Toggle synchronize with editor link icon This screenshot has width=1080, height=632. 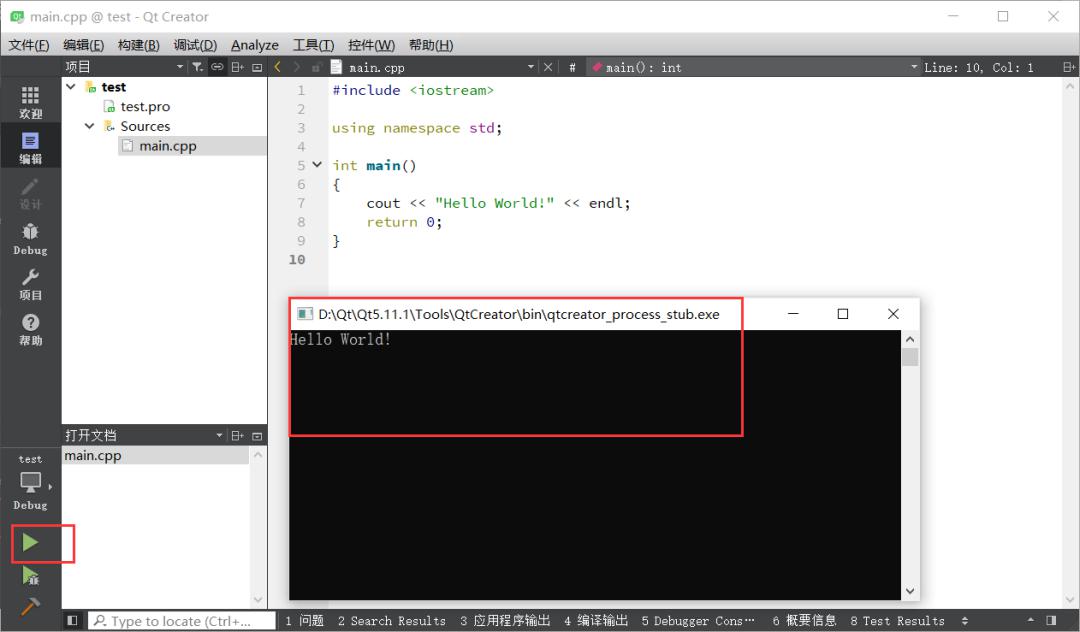(x=217, y=67)
